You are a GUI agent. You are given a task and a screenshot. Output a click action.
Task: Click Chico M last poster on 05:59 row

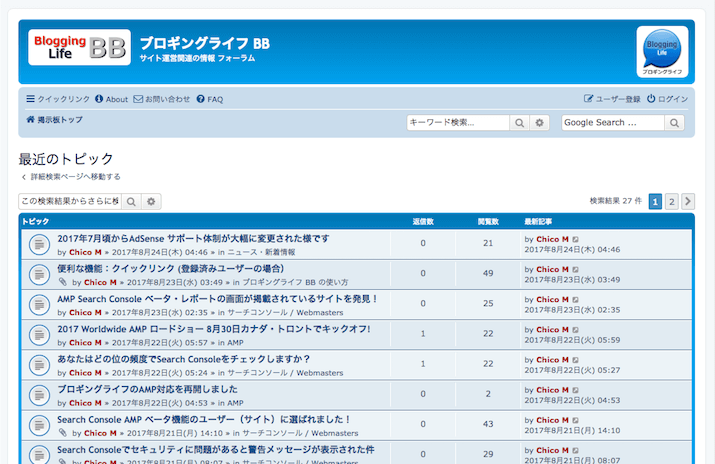coord(552,330)
